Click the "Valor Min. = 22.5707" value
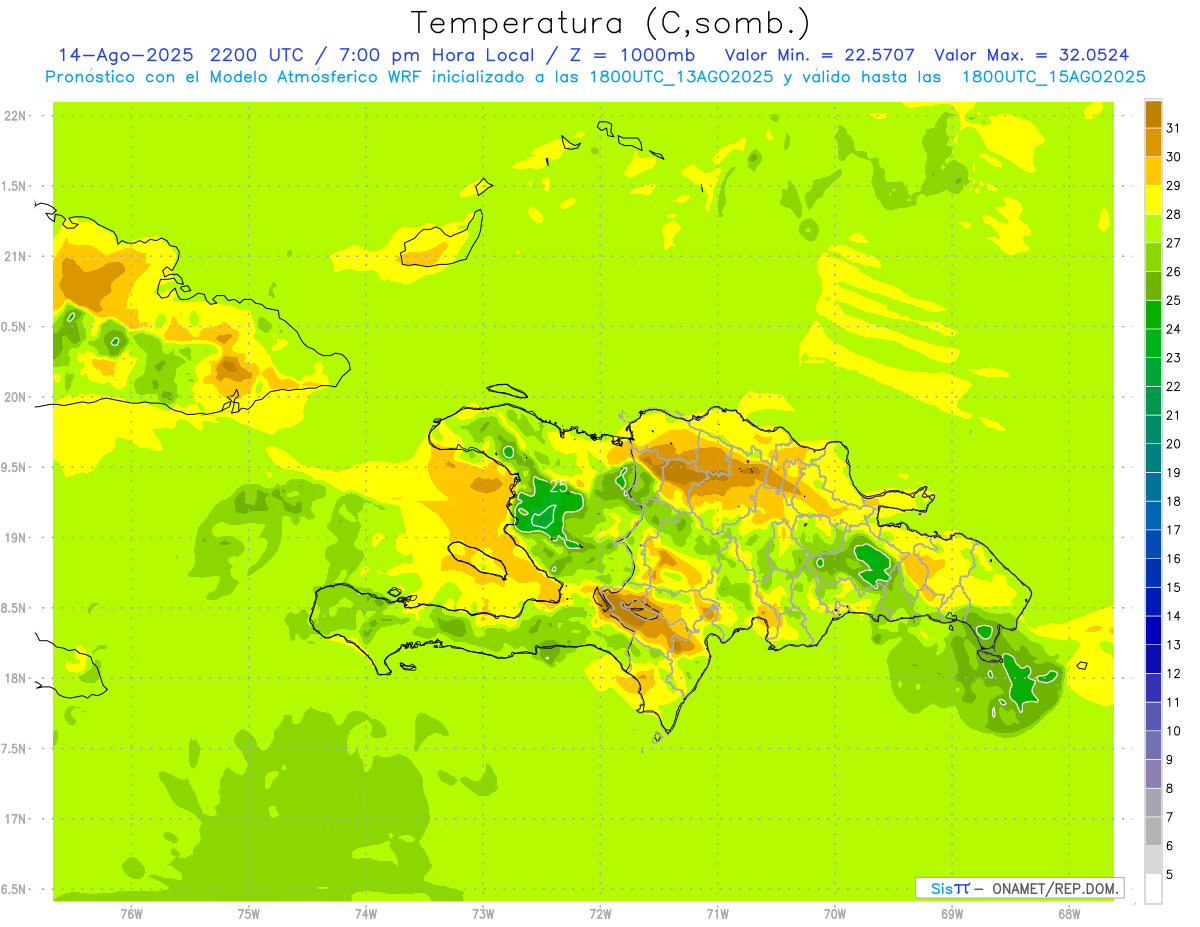 click(819, 55)
